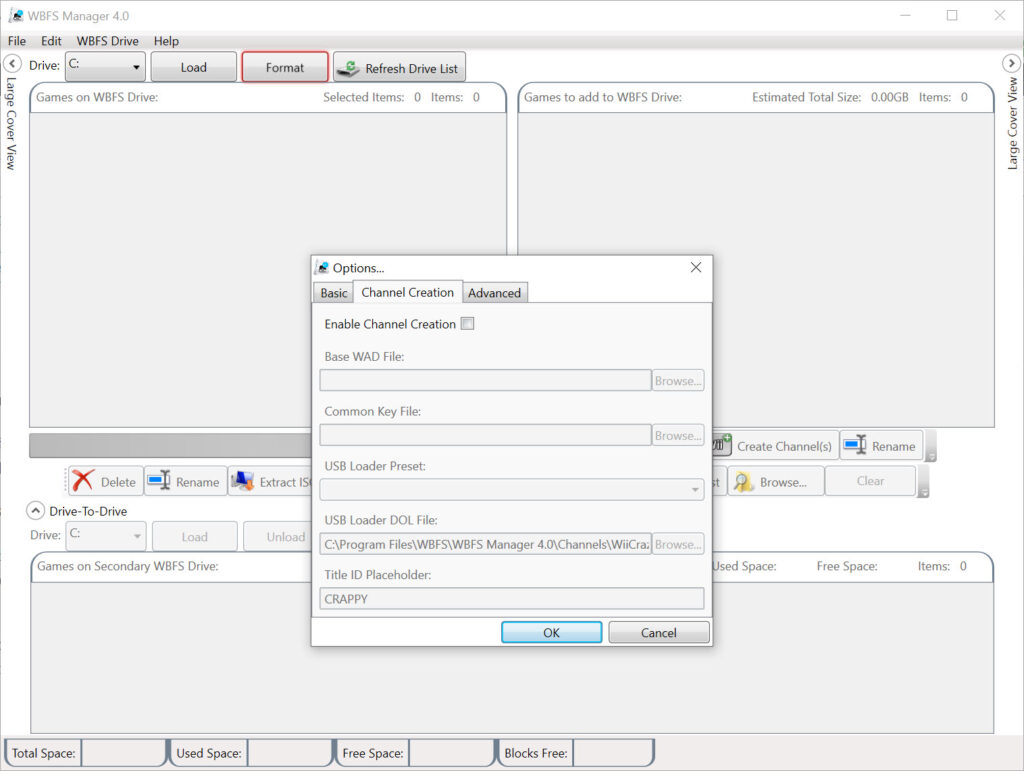
Task: Open the top Drive C: dropdown
Action: click(x=105, y=67)
